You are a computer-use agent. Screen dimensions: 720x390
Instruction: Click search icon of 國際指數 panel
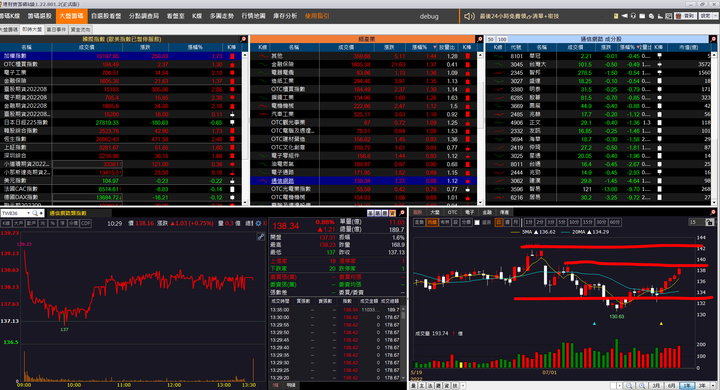pyautogui.click(x=243, y=40)
